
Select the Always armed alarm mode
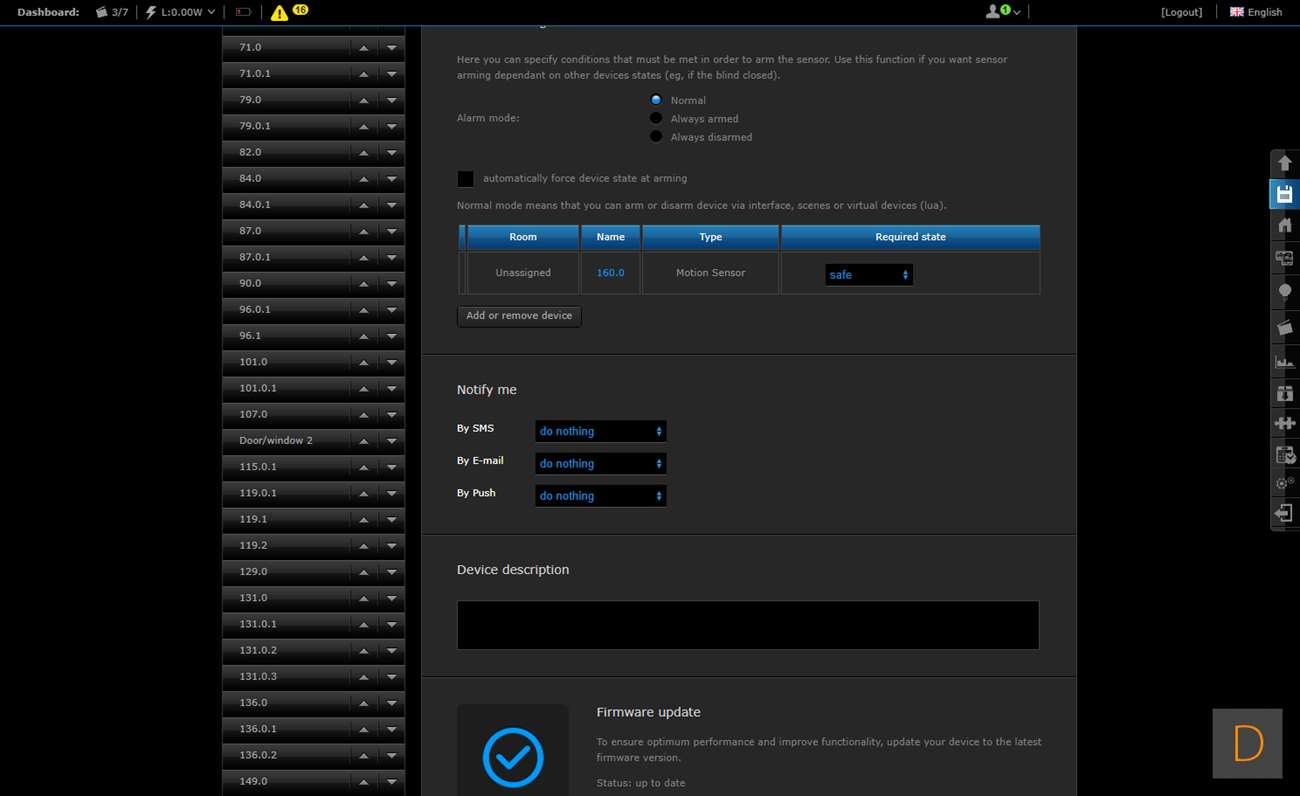656,119
